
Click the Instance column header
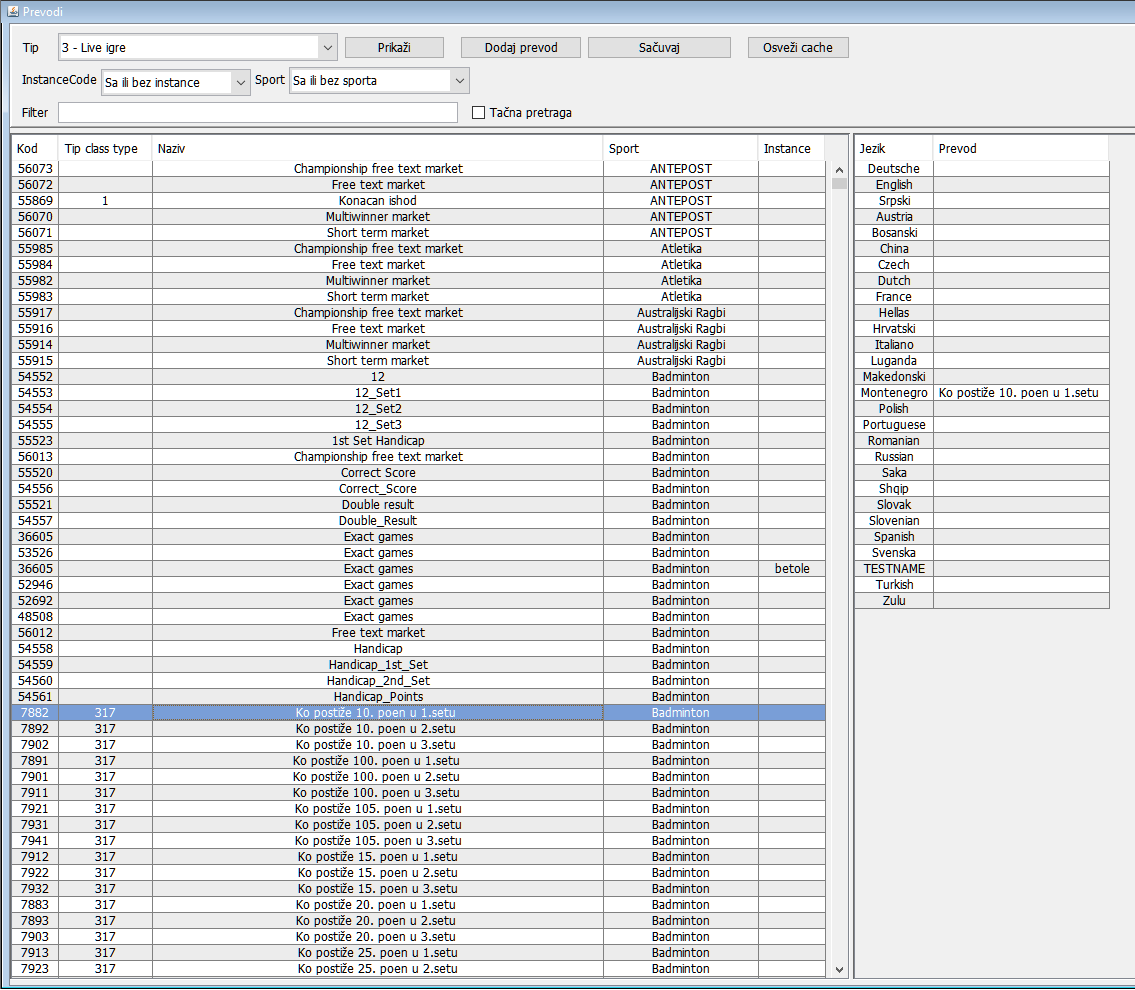pyautogui.click(x=791, y=148)
